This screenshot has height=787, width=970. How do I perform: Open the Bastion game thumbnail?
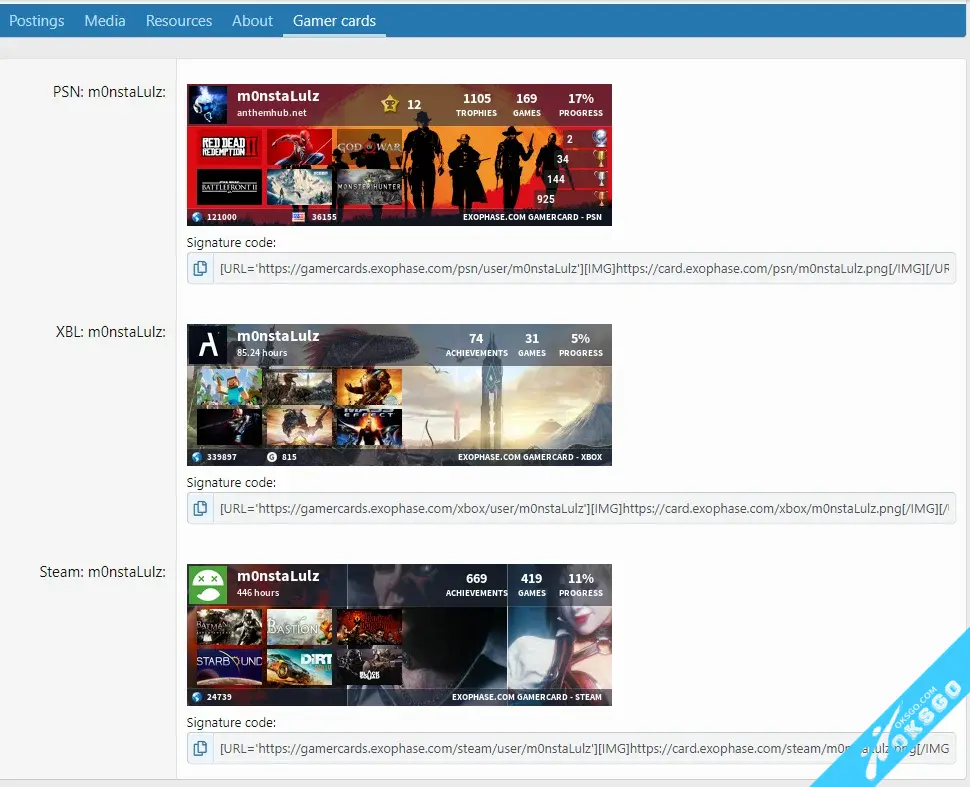point(299,627)
